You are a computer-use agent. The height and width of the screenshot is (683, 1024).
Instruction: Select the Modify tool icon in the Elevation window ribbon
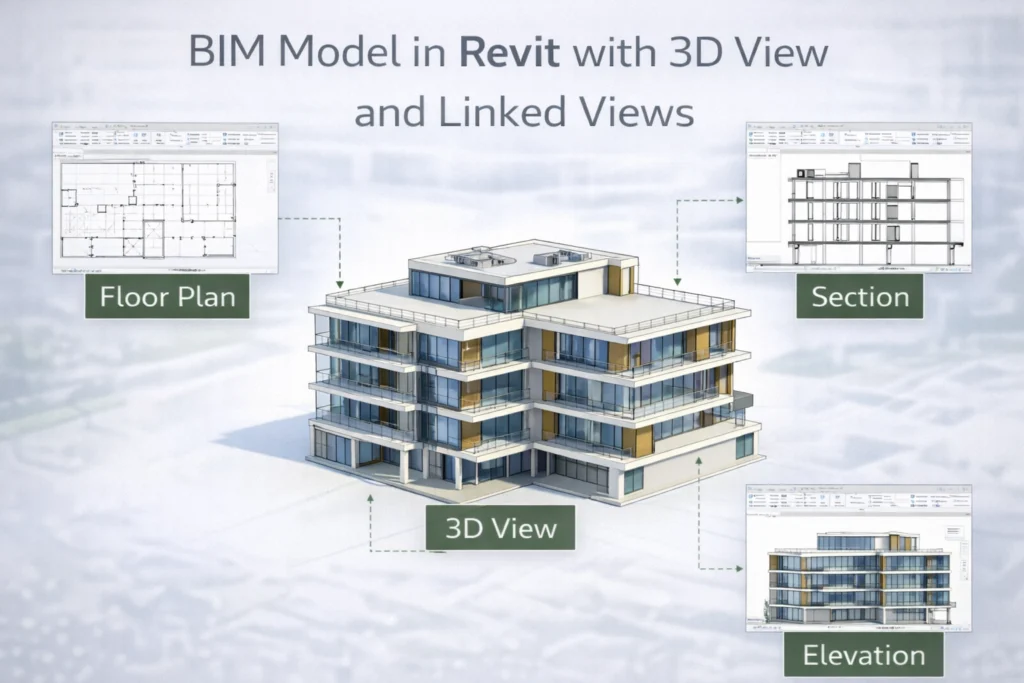[751, 498]
